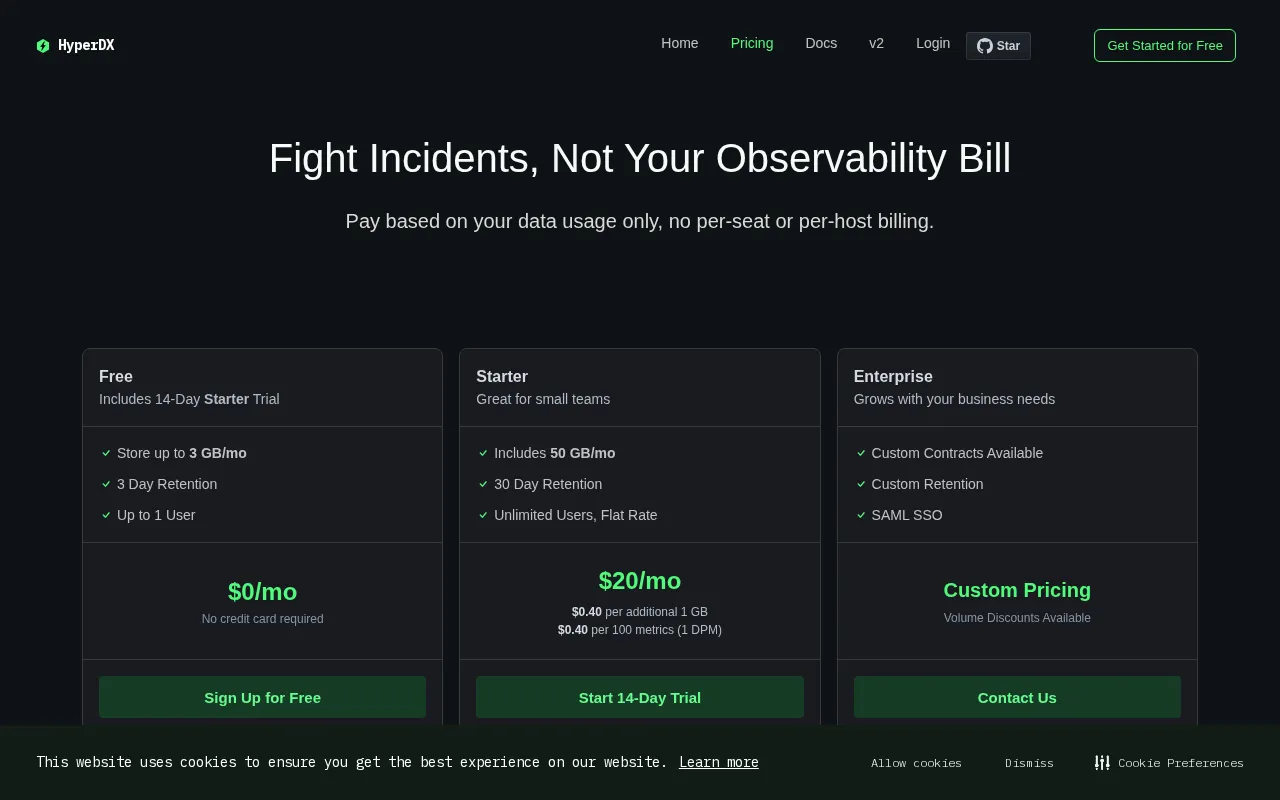Screen dimensions: 1280x800
Task: Click '$0.40 per 100 metrics (1 DPM)' text
Action: click(x=640, y=630)
